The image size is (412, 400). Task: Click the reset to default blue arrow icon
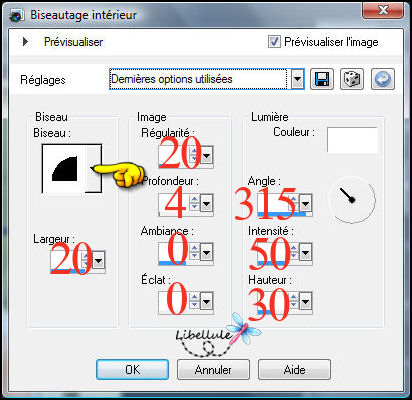383,79
